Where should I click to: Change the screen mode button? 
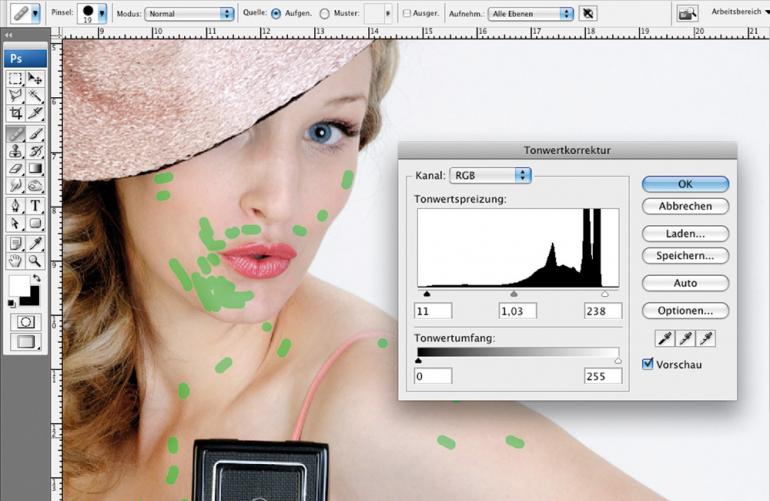[26, 342]
